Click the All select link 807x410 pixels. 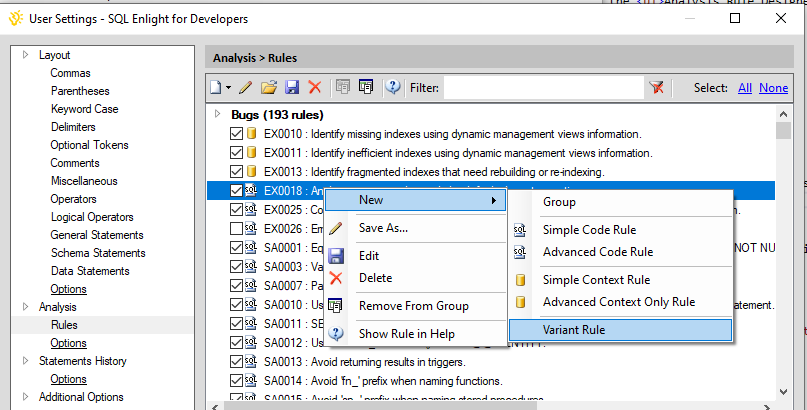[x=745, y=88]
